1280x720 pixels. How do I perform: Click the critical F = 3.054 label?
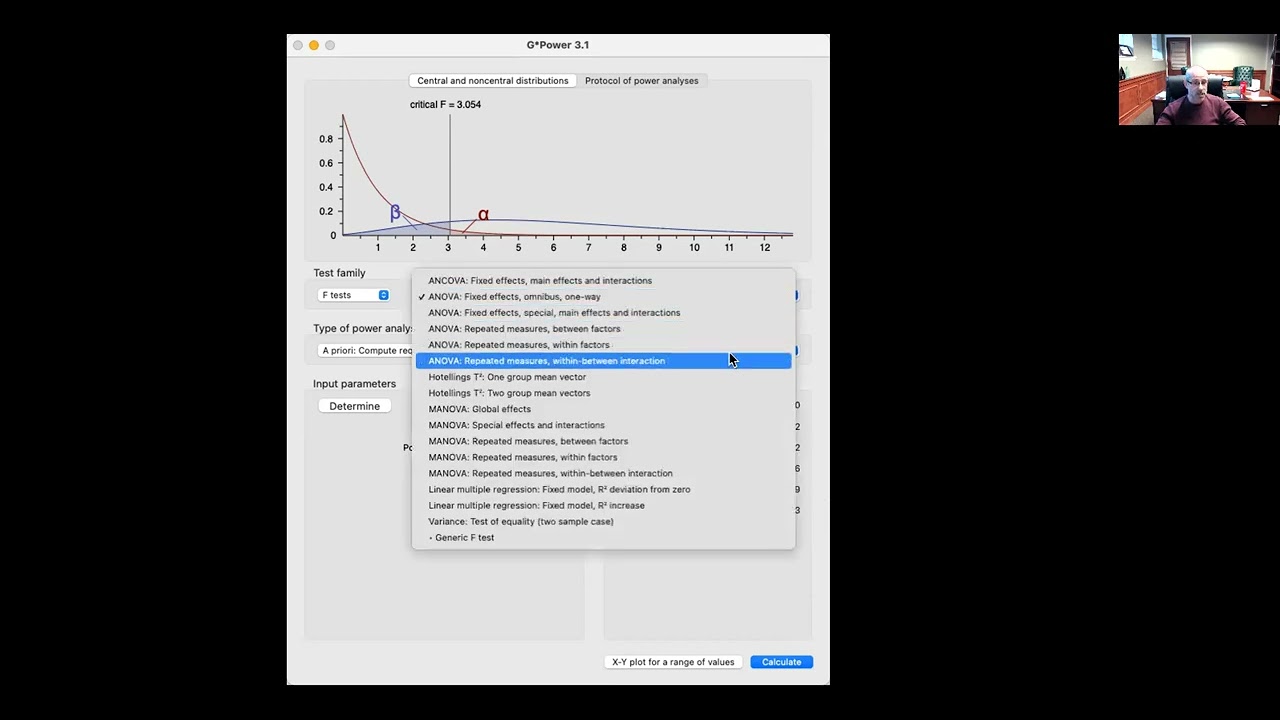445,104
